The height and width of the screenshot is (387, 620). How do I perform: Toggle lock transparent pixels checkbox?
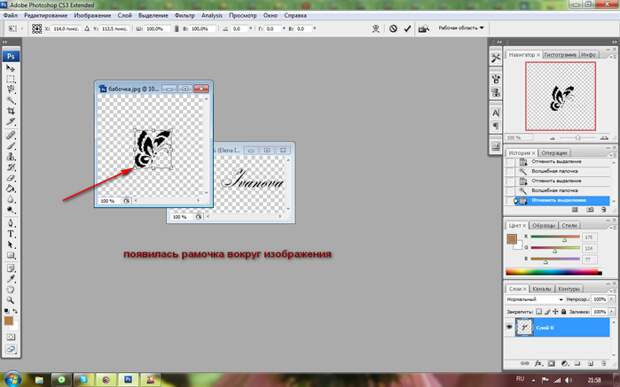click(539, 311)
